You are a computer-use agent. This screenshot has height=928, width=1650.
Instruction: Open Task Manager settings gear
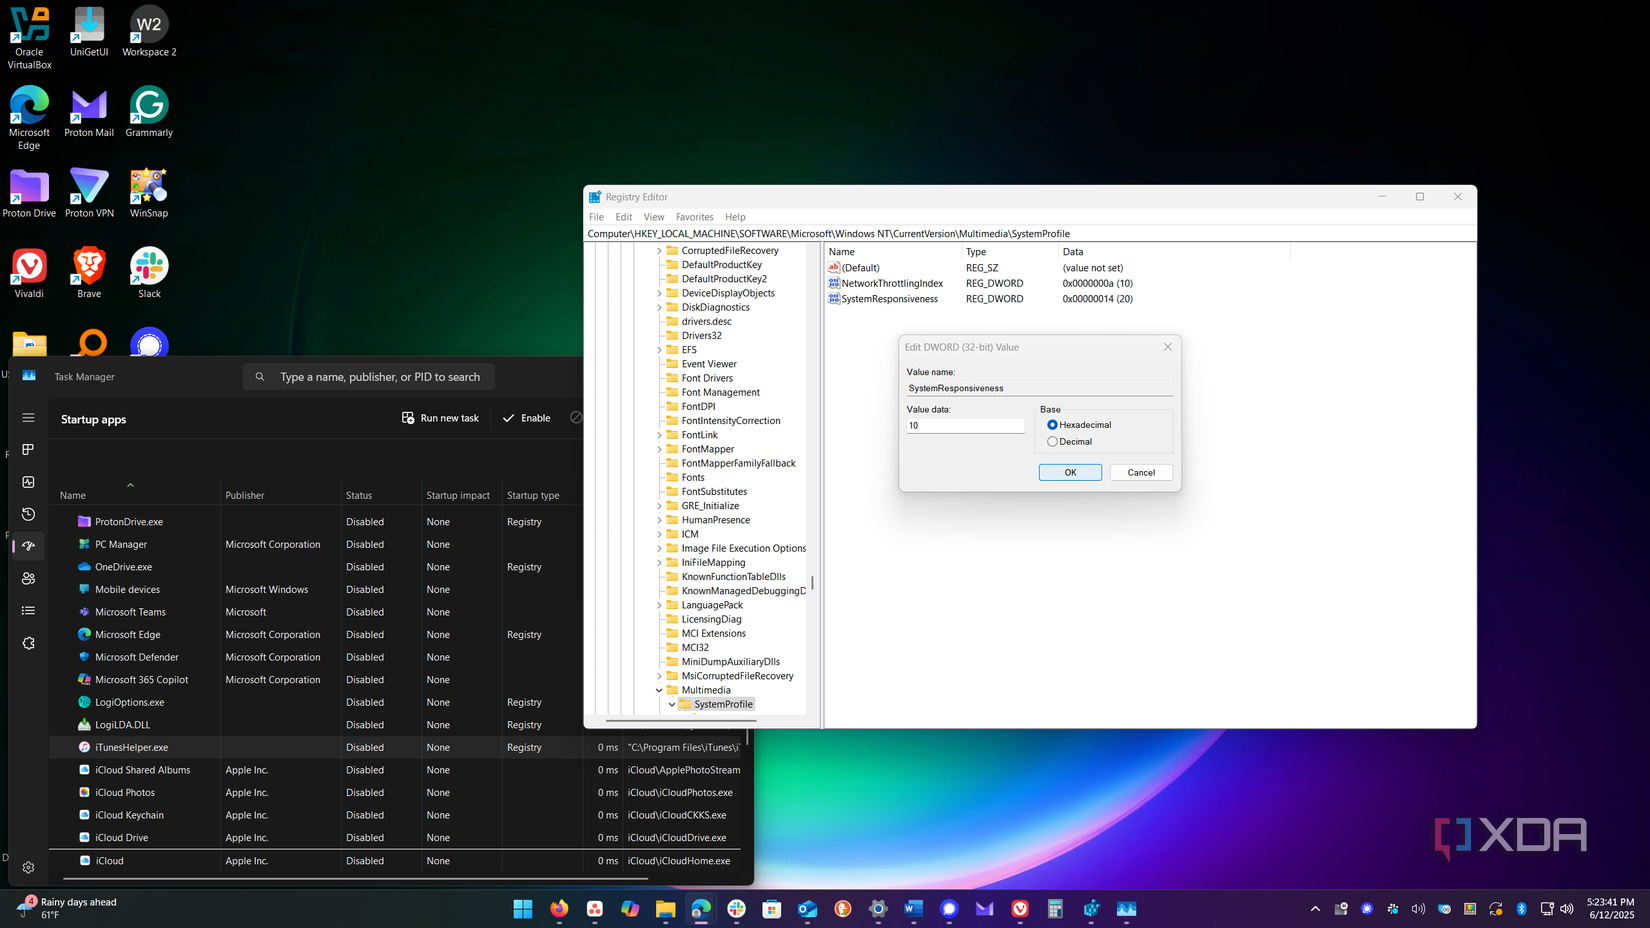[x=27, y=867]
